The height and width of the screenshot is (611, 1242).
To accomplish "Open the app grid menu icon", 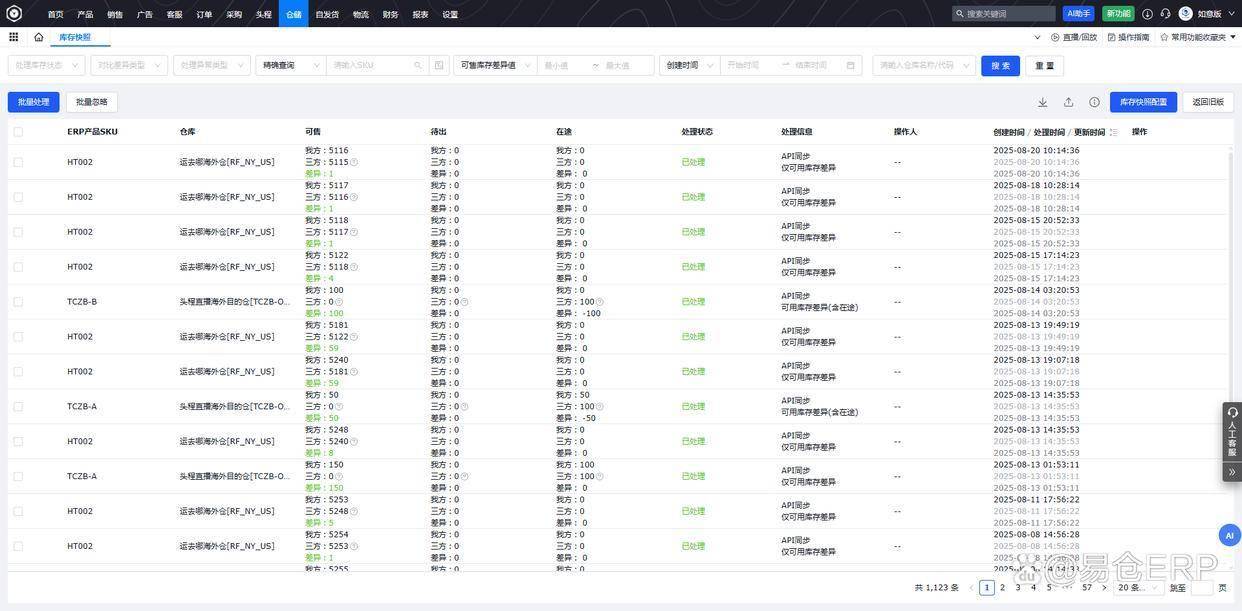I will 14,37.
